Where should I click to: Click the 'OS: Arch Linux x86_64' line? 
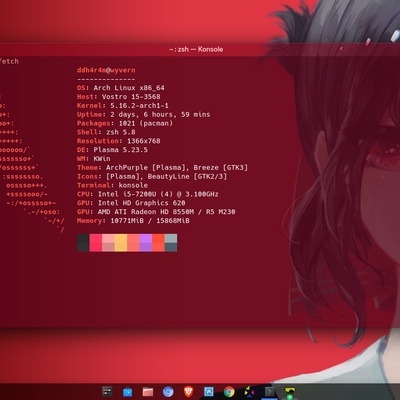point(121,88)
